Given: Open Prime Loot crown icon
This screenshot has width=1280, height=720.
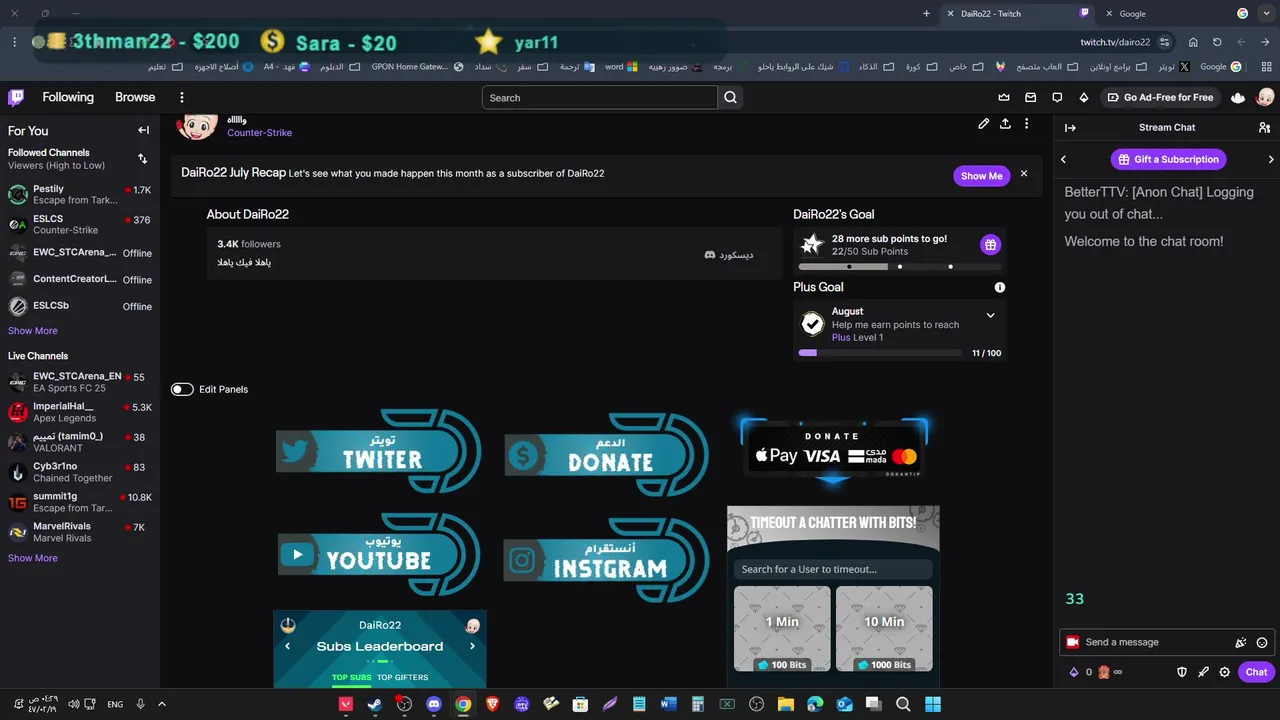Looking at the screenshot, I should [1004, 97].
